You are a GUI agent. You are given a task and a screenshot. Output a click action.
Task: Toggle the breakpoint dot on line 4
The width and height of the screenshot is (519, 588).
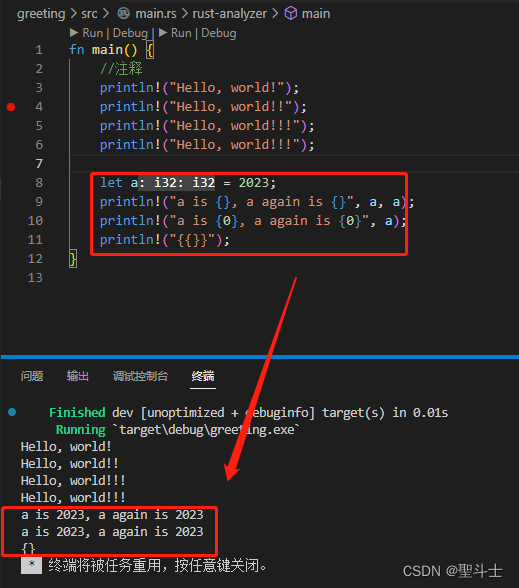(11, 107)
